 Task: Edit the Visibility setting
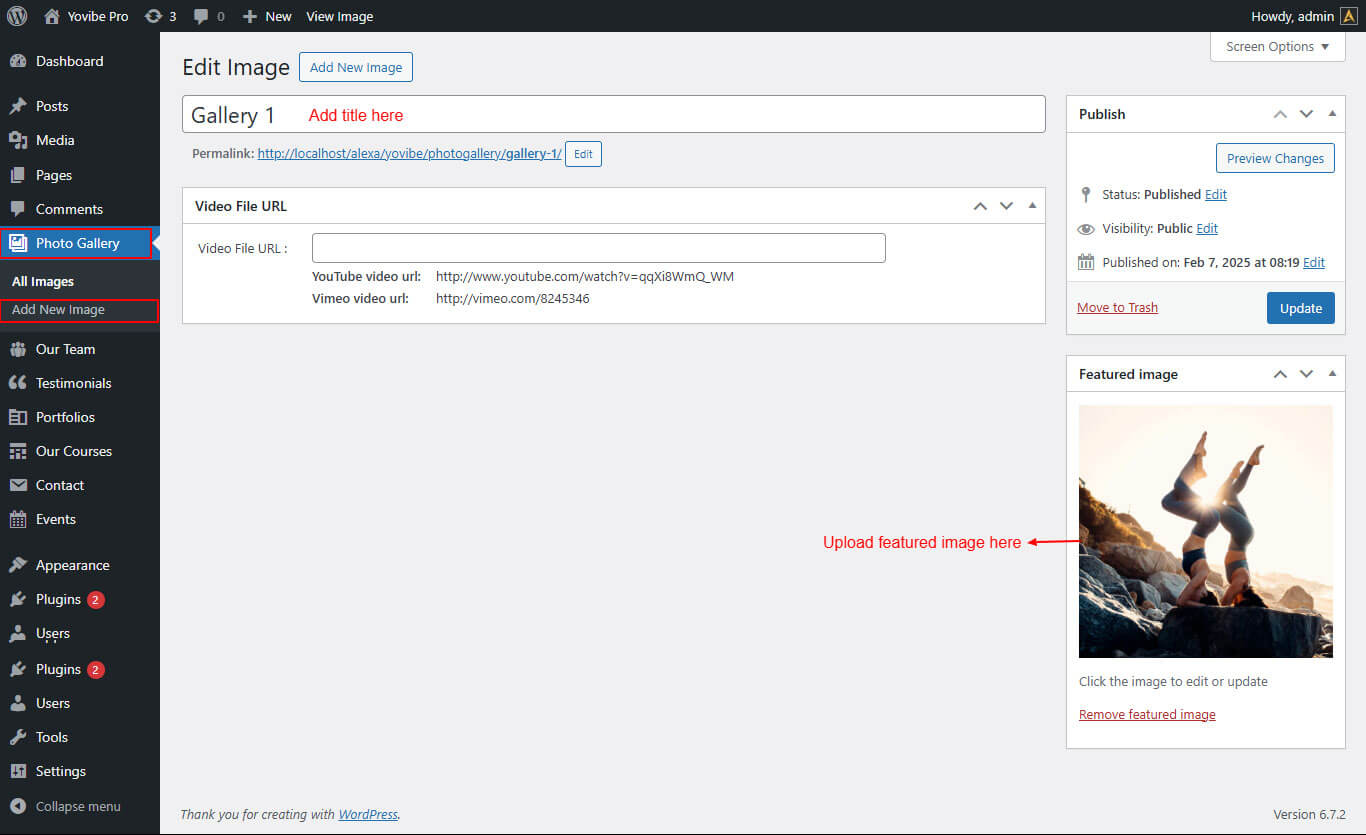click(x=1207, y=228)
